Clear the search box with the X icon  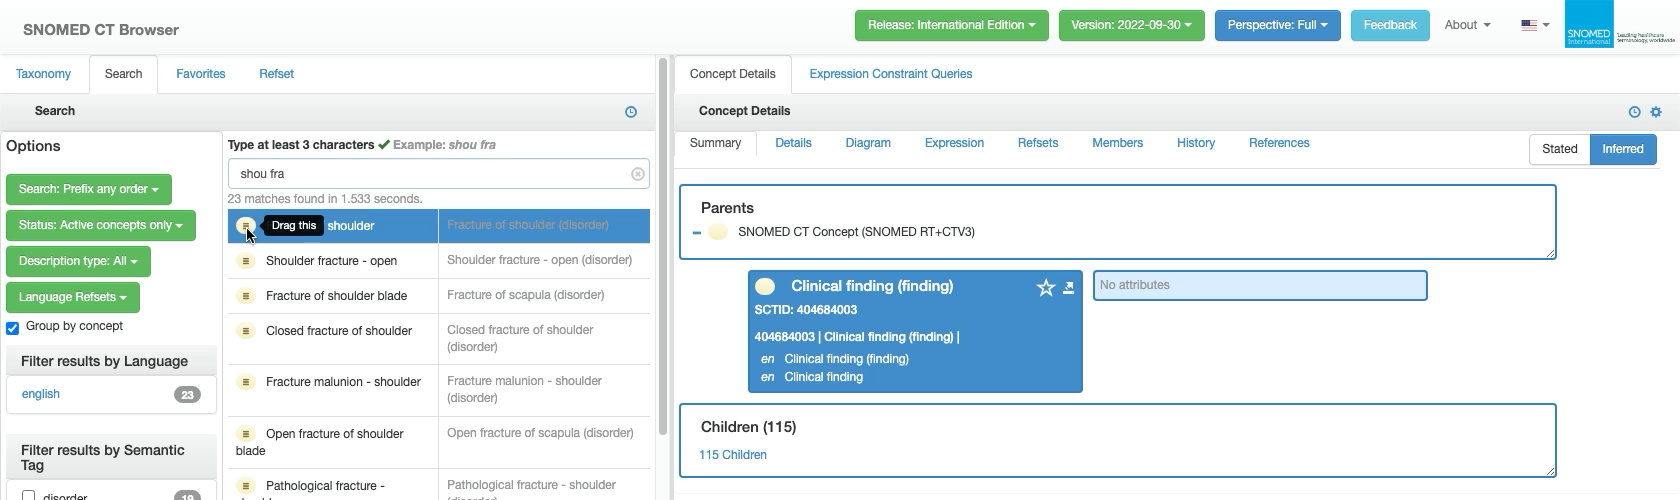[638, 174]
